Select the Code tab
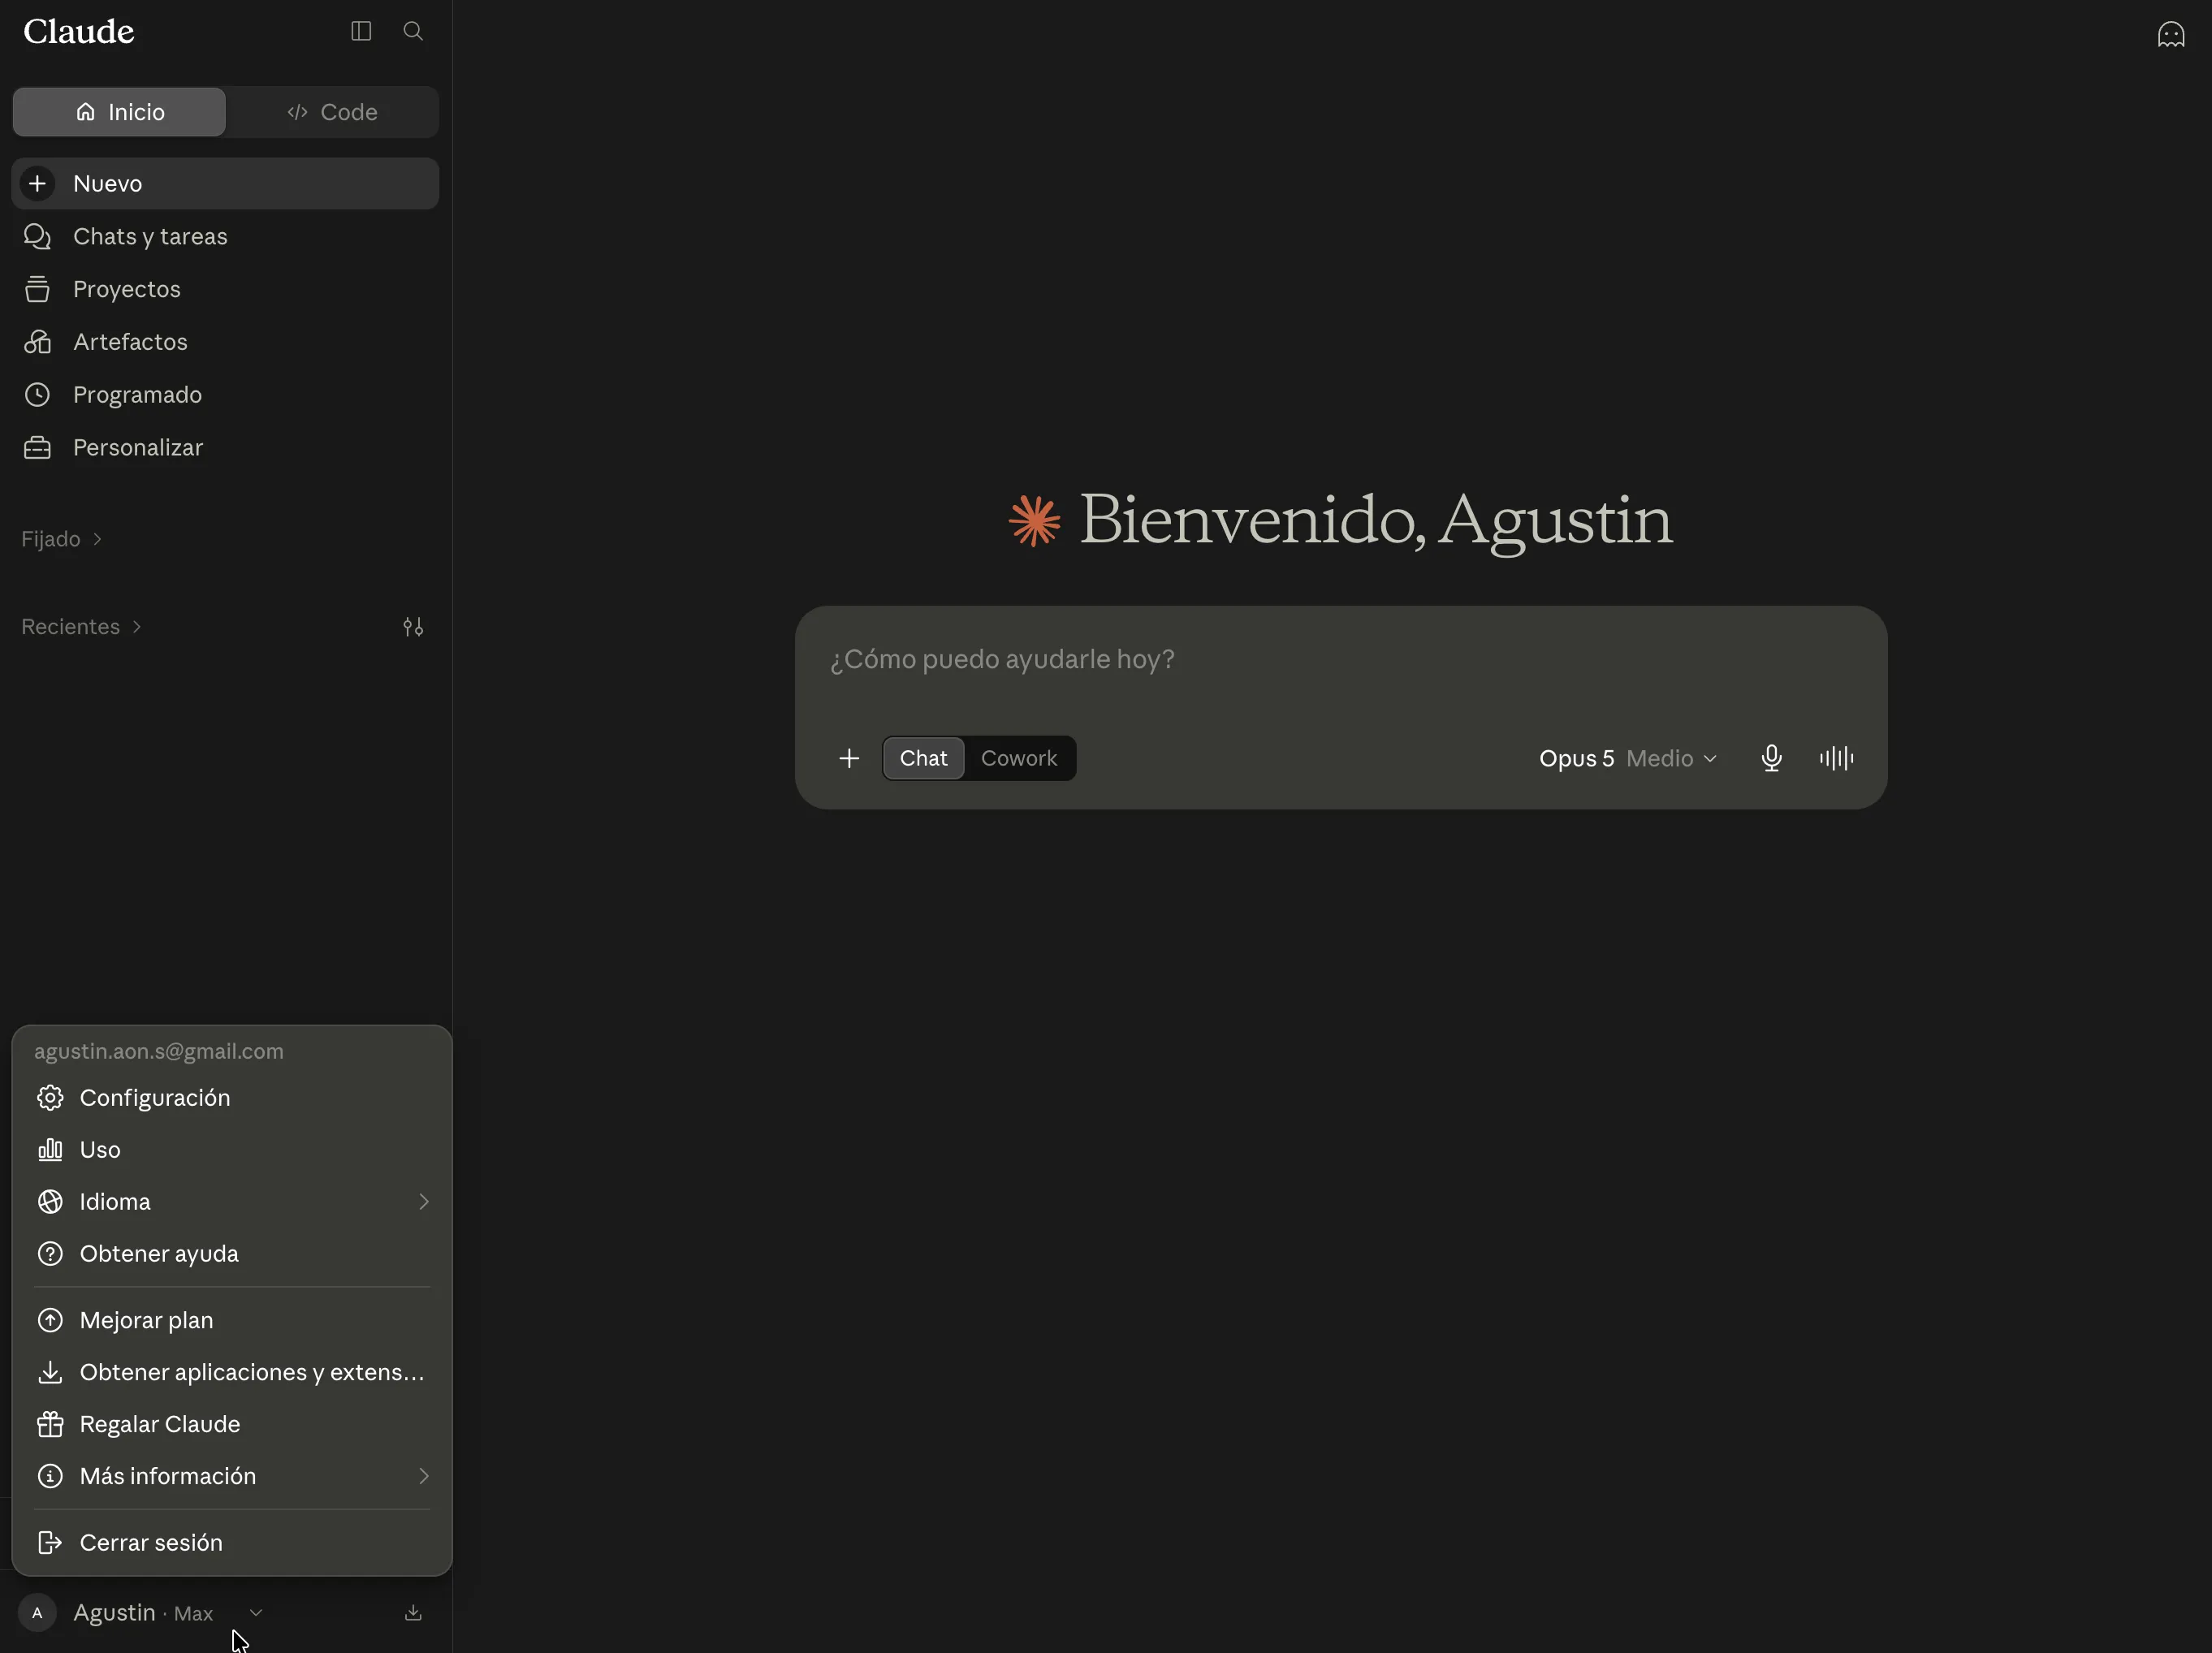Screen dimensions: 2212x1653 pos(332,112)
